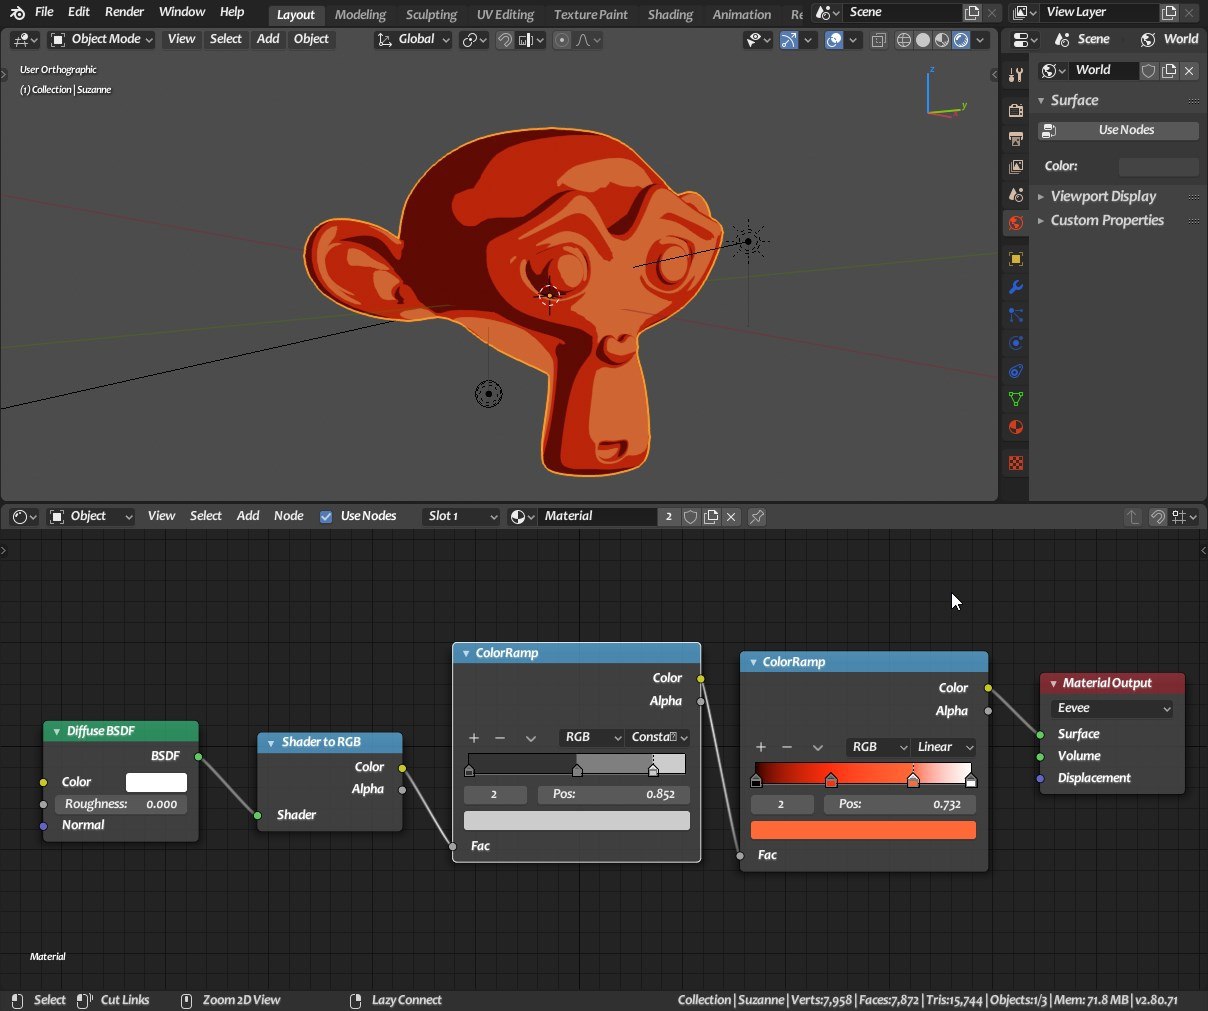Open the Object Constraints tab icon
This screenshot has height=1011, width=1208.
[x=1015, y=371]
